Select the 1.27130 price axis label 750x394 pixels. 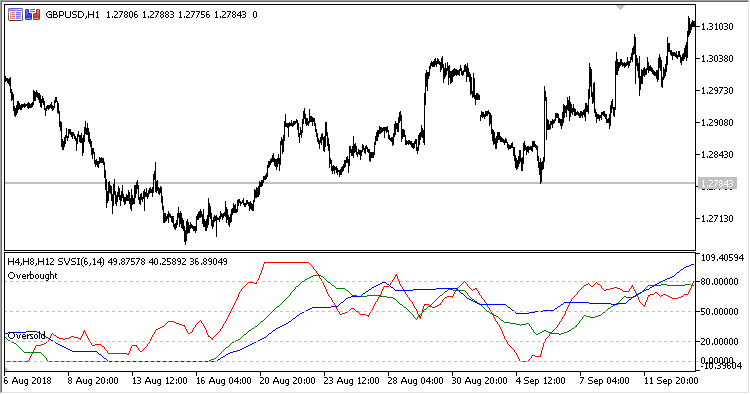coord(717,219)
